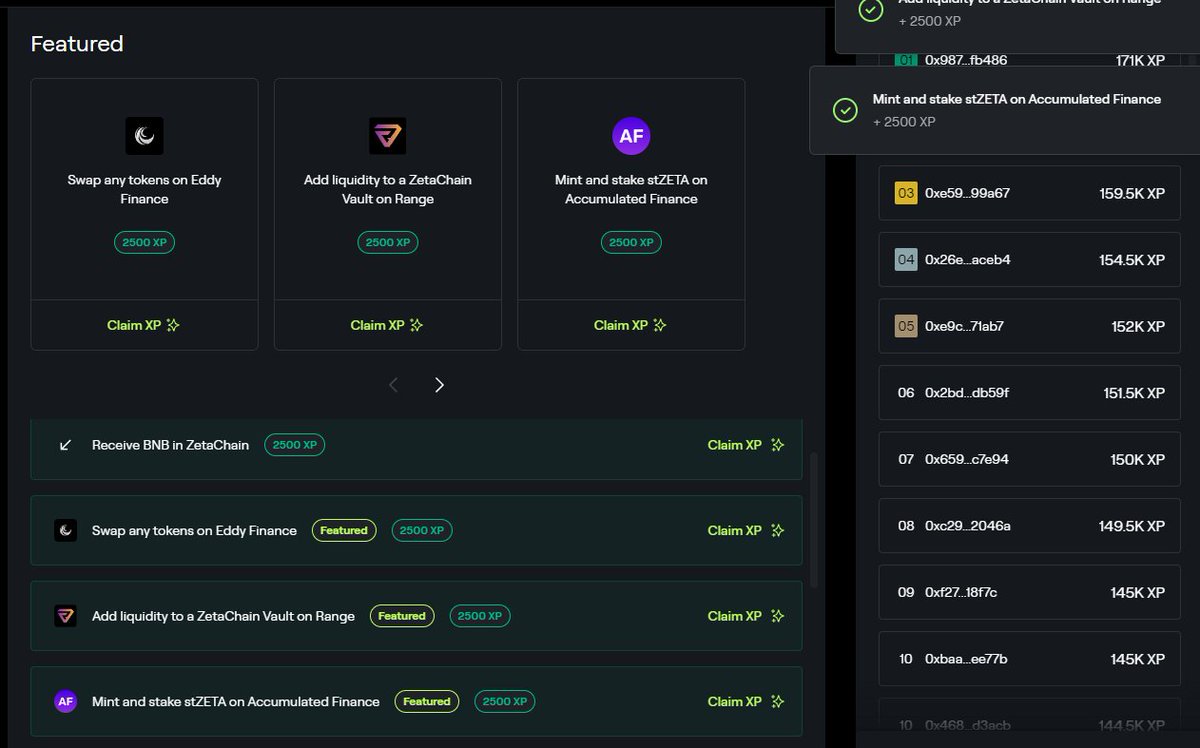Click the purple AF logo in featured card
The width and height of the screenshot is (1200, 748).
(631, 135)
